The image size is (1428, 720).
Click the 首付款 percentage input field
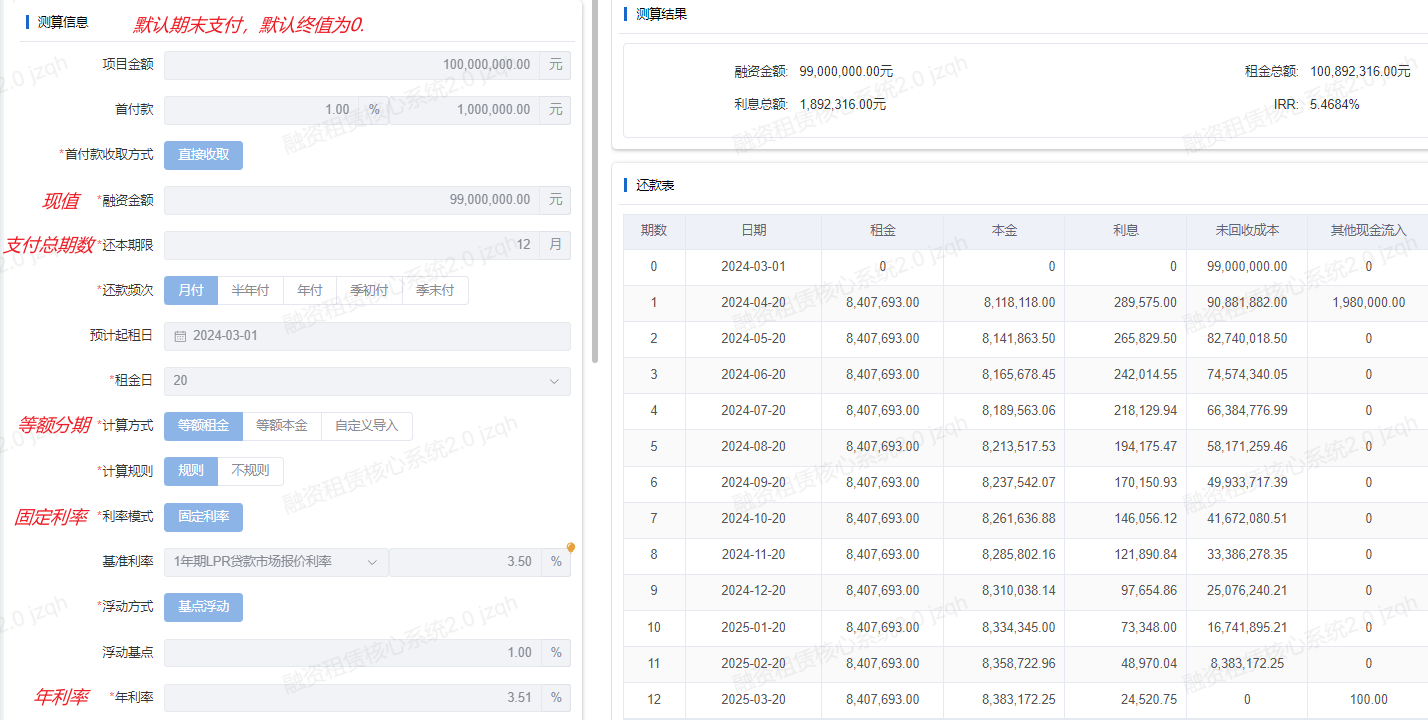point(262,110)
